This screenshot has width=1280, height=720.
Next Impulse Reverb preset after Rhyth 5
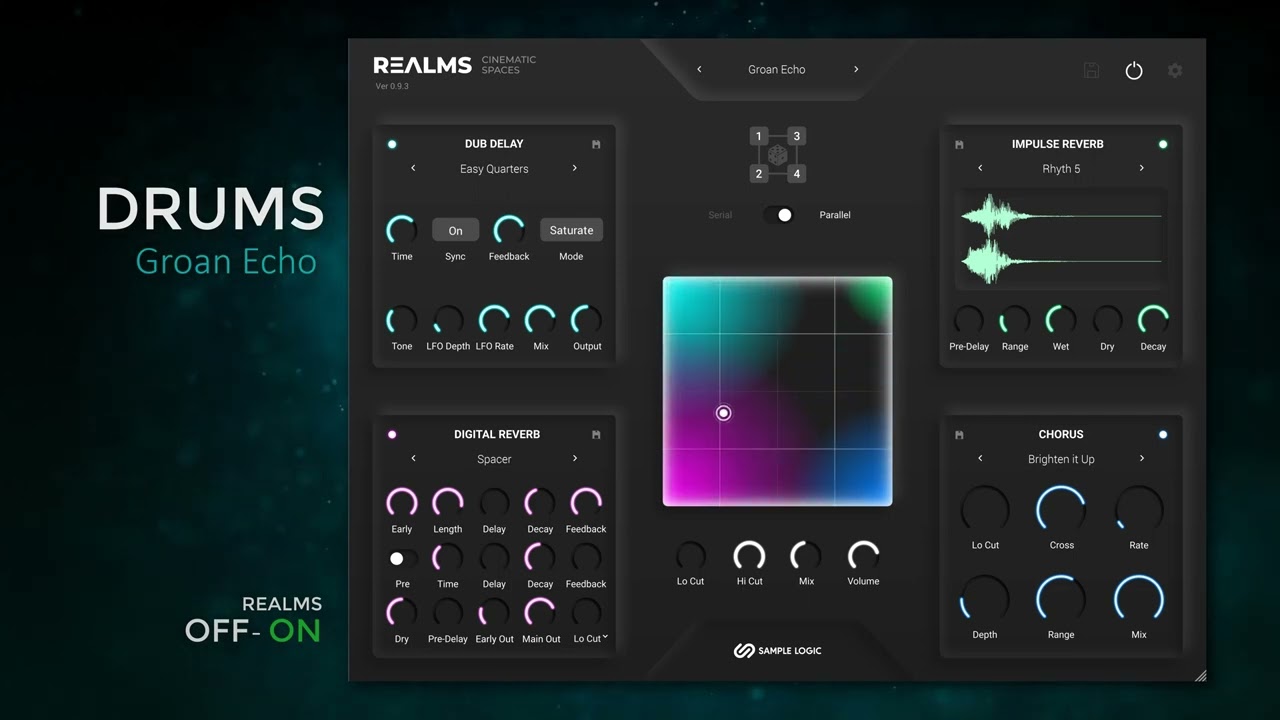tap(1142, 168)
